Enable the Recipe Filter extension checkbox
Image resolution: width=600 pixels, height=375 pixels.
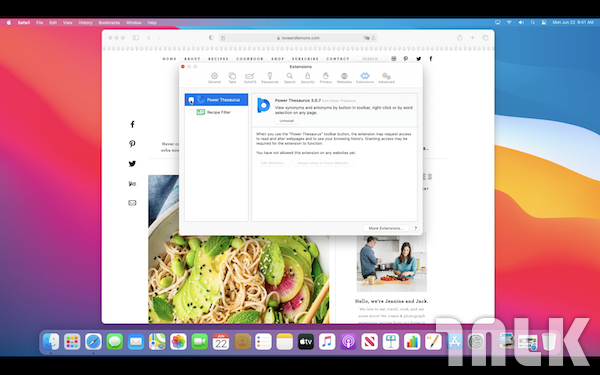tap(191, 112)
